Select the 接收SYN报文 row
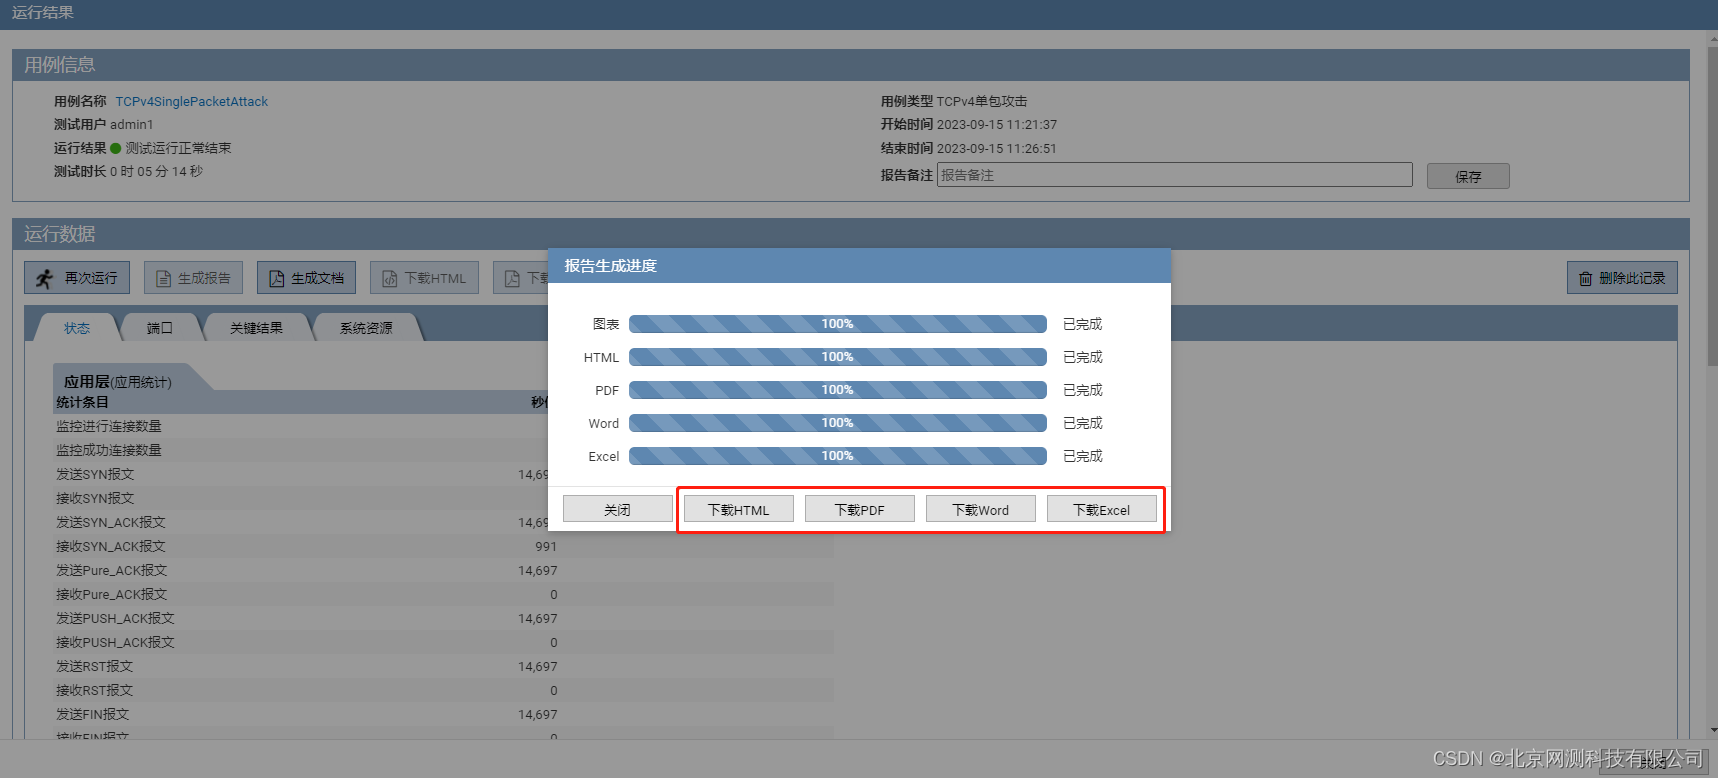 click(x=443, y=498)
